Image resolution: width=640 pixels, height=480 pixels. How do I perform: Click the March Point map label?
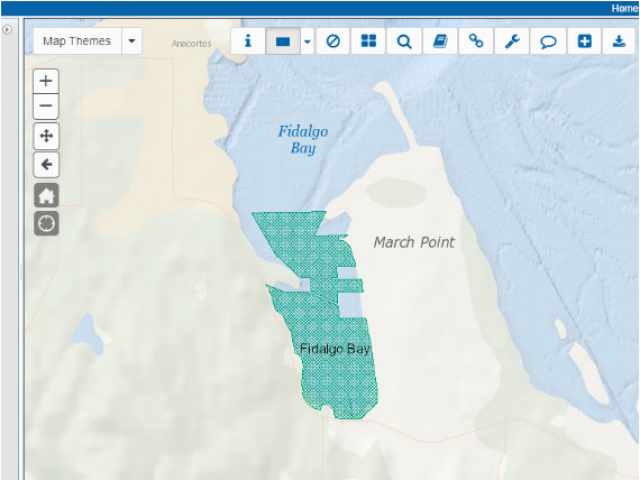pyautogui.click(x=414, y=242)
